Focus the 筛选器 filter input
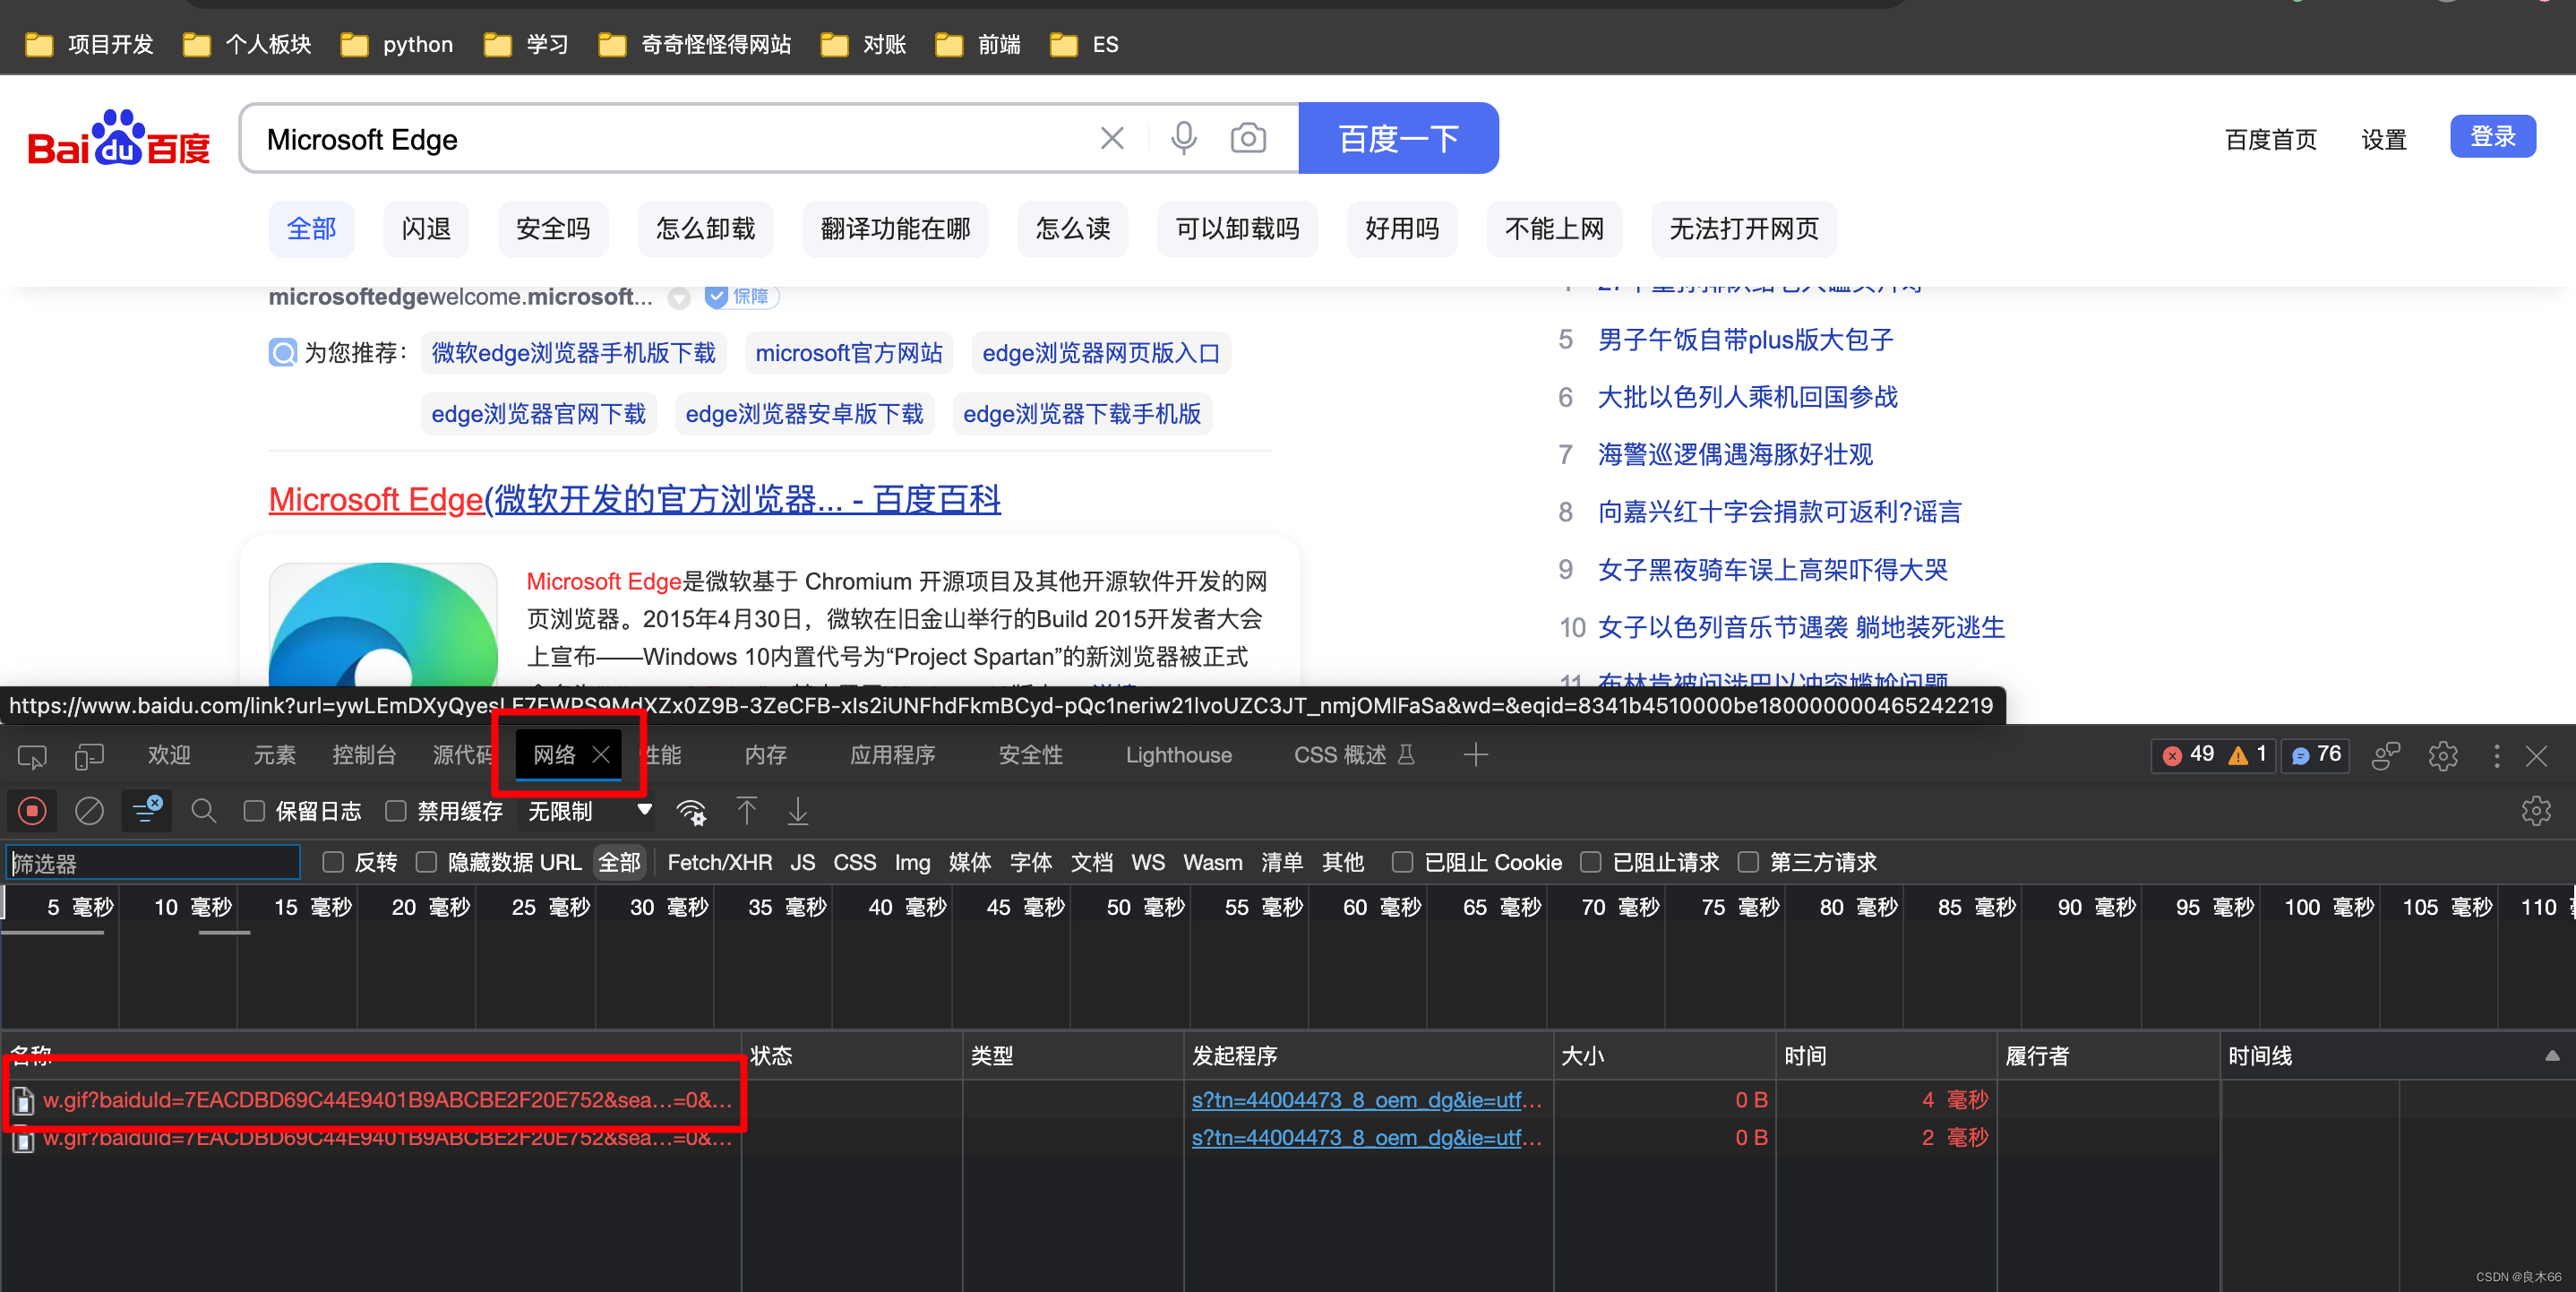 (x=153, y=862)
